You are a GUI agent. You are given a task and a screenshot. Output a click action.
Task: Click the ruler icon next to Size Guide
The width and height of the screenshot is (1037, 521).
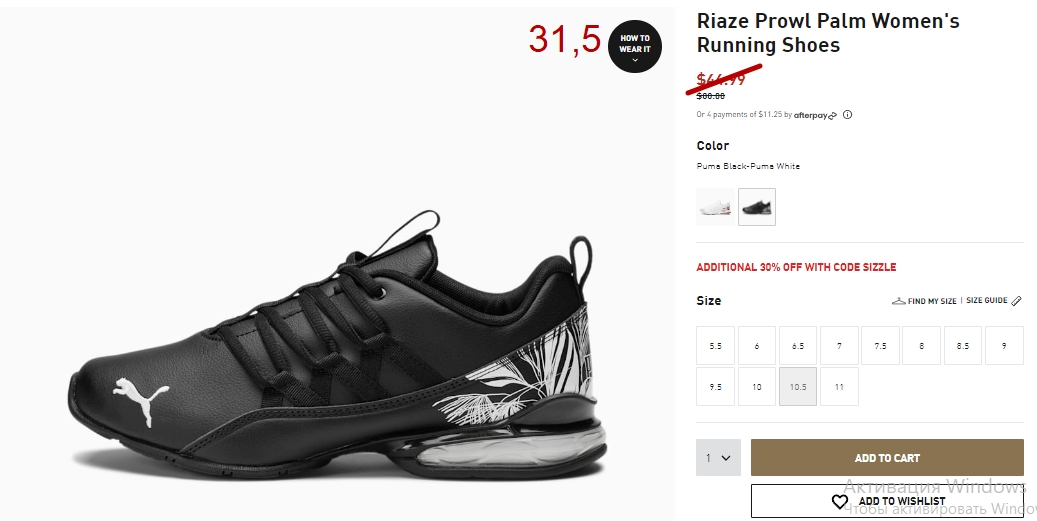click(x=1016, y=301)
